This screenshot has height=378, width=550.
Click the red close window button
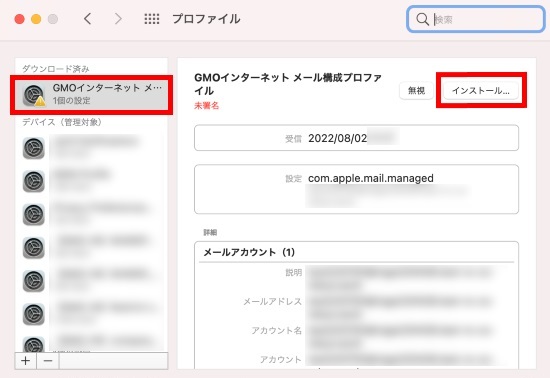19,19
